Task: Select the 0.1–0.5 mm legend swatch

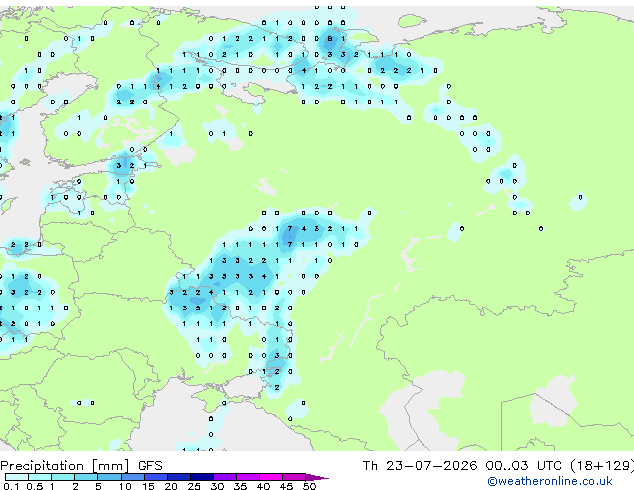Action: pos(17,477)
